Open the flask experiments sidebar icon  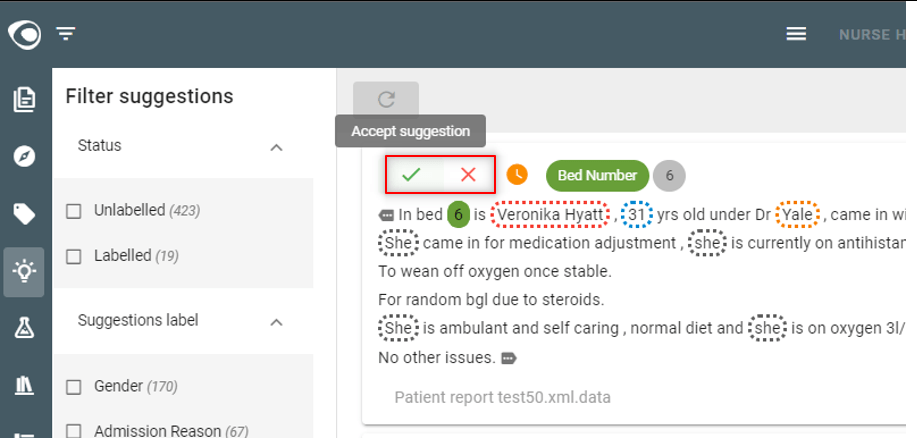tap(24, 328)
